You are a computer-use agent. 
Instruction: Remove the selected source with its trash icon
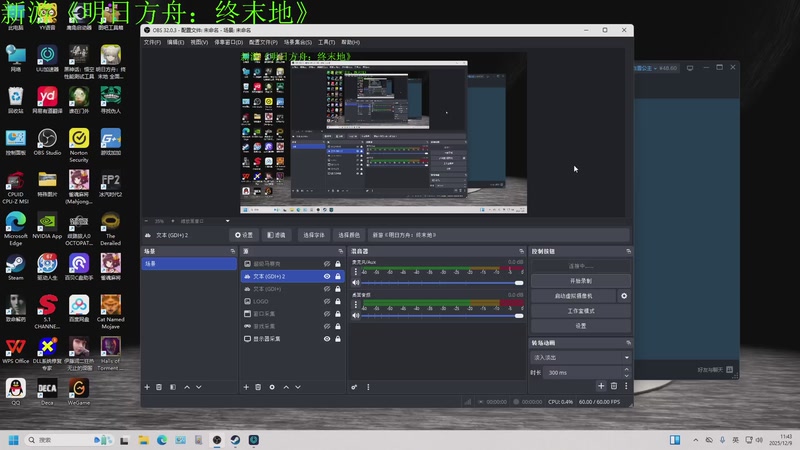click(x=258, y=387)
